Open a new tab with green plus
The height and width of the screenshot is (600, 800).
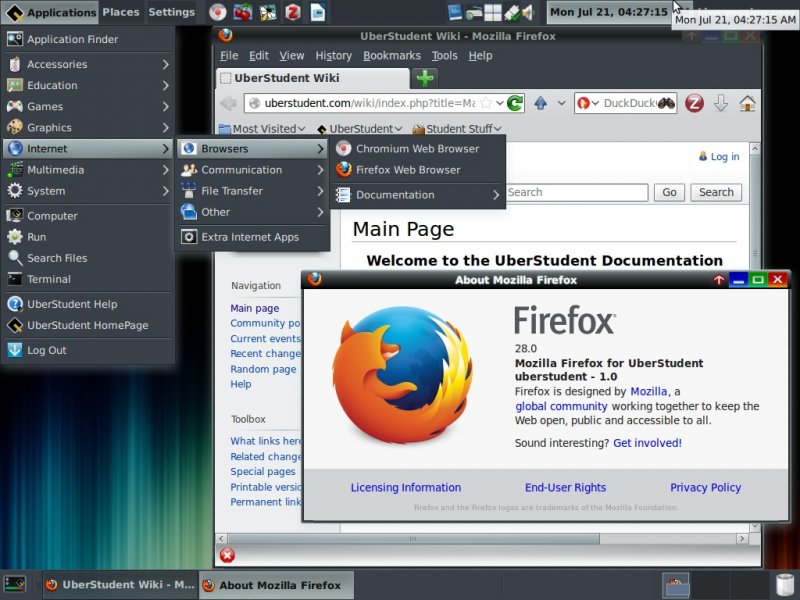pyautogui.click(x=424, y=78)
